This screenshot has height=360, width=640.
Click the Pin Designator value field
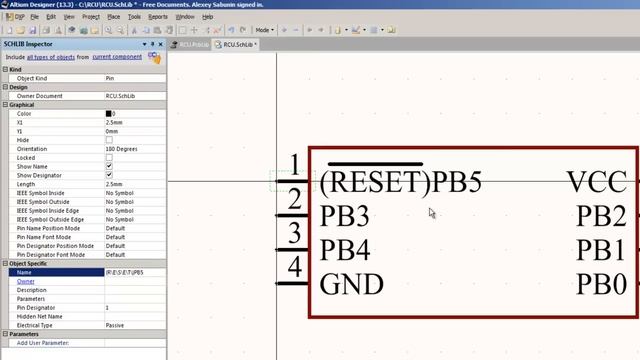[x=135, y=308]
